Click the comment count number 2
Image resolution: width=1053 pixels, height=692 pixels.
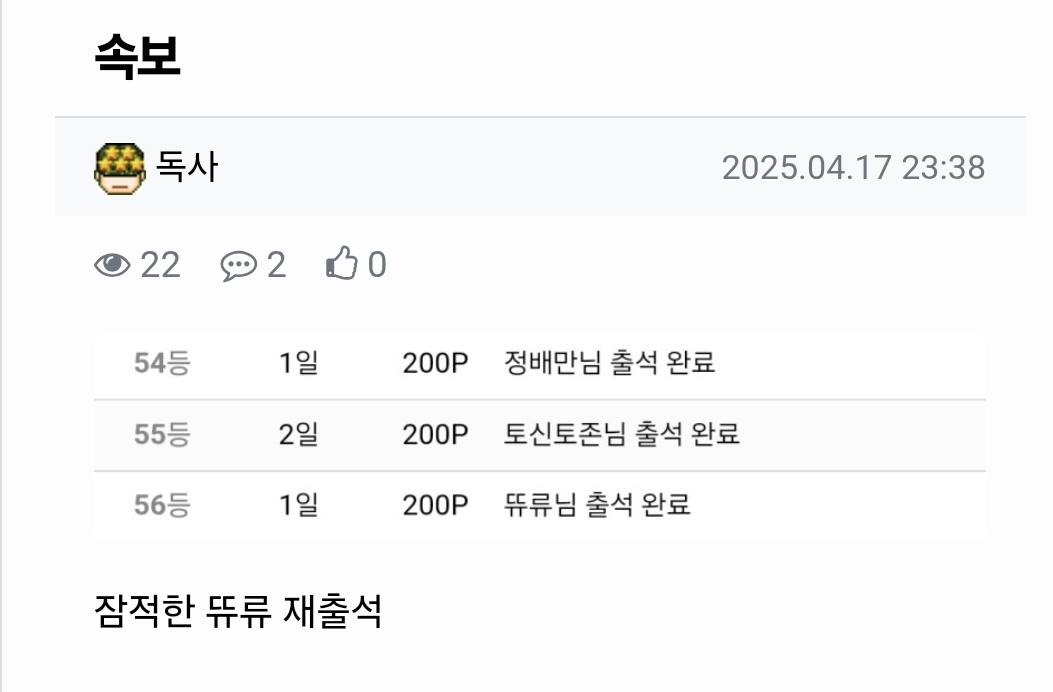click(x=276, y=265)
